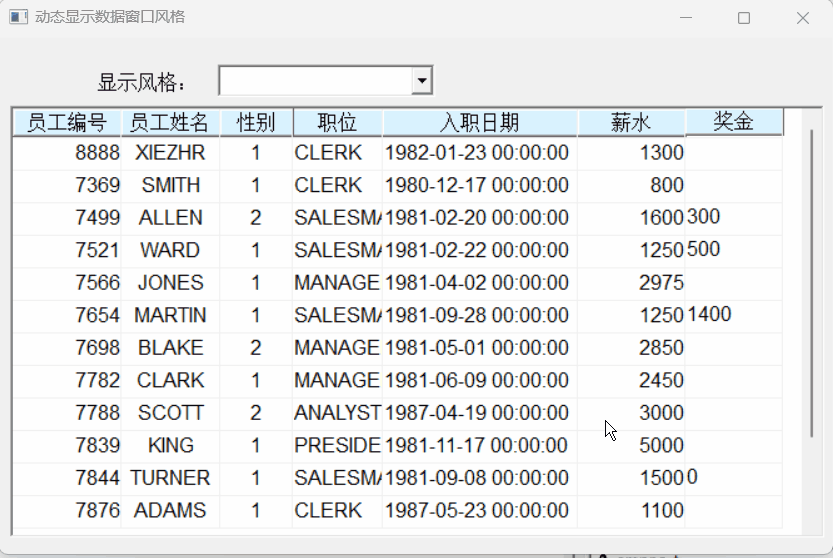Select name cell JONES

tap(171, 283)
